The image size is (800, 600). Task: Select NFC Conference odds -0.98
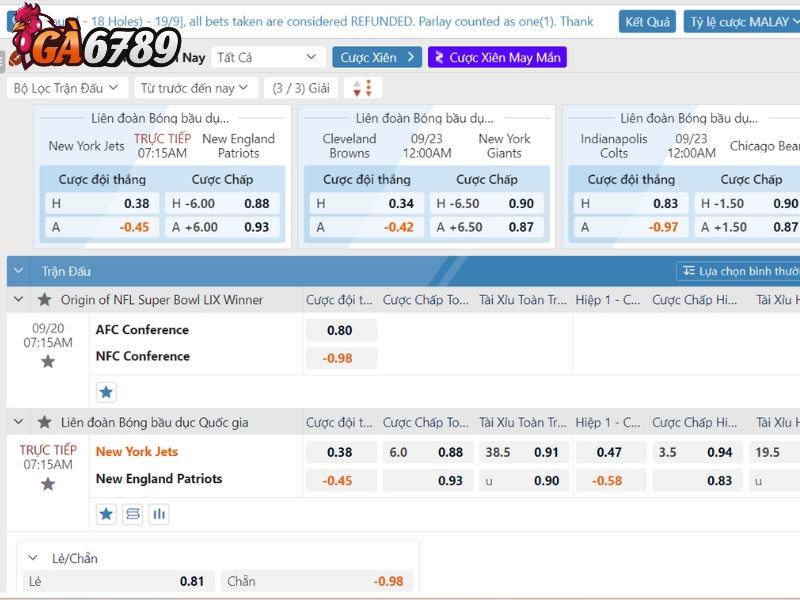coord(341,358)
